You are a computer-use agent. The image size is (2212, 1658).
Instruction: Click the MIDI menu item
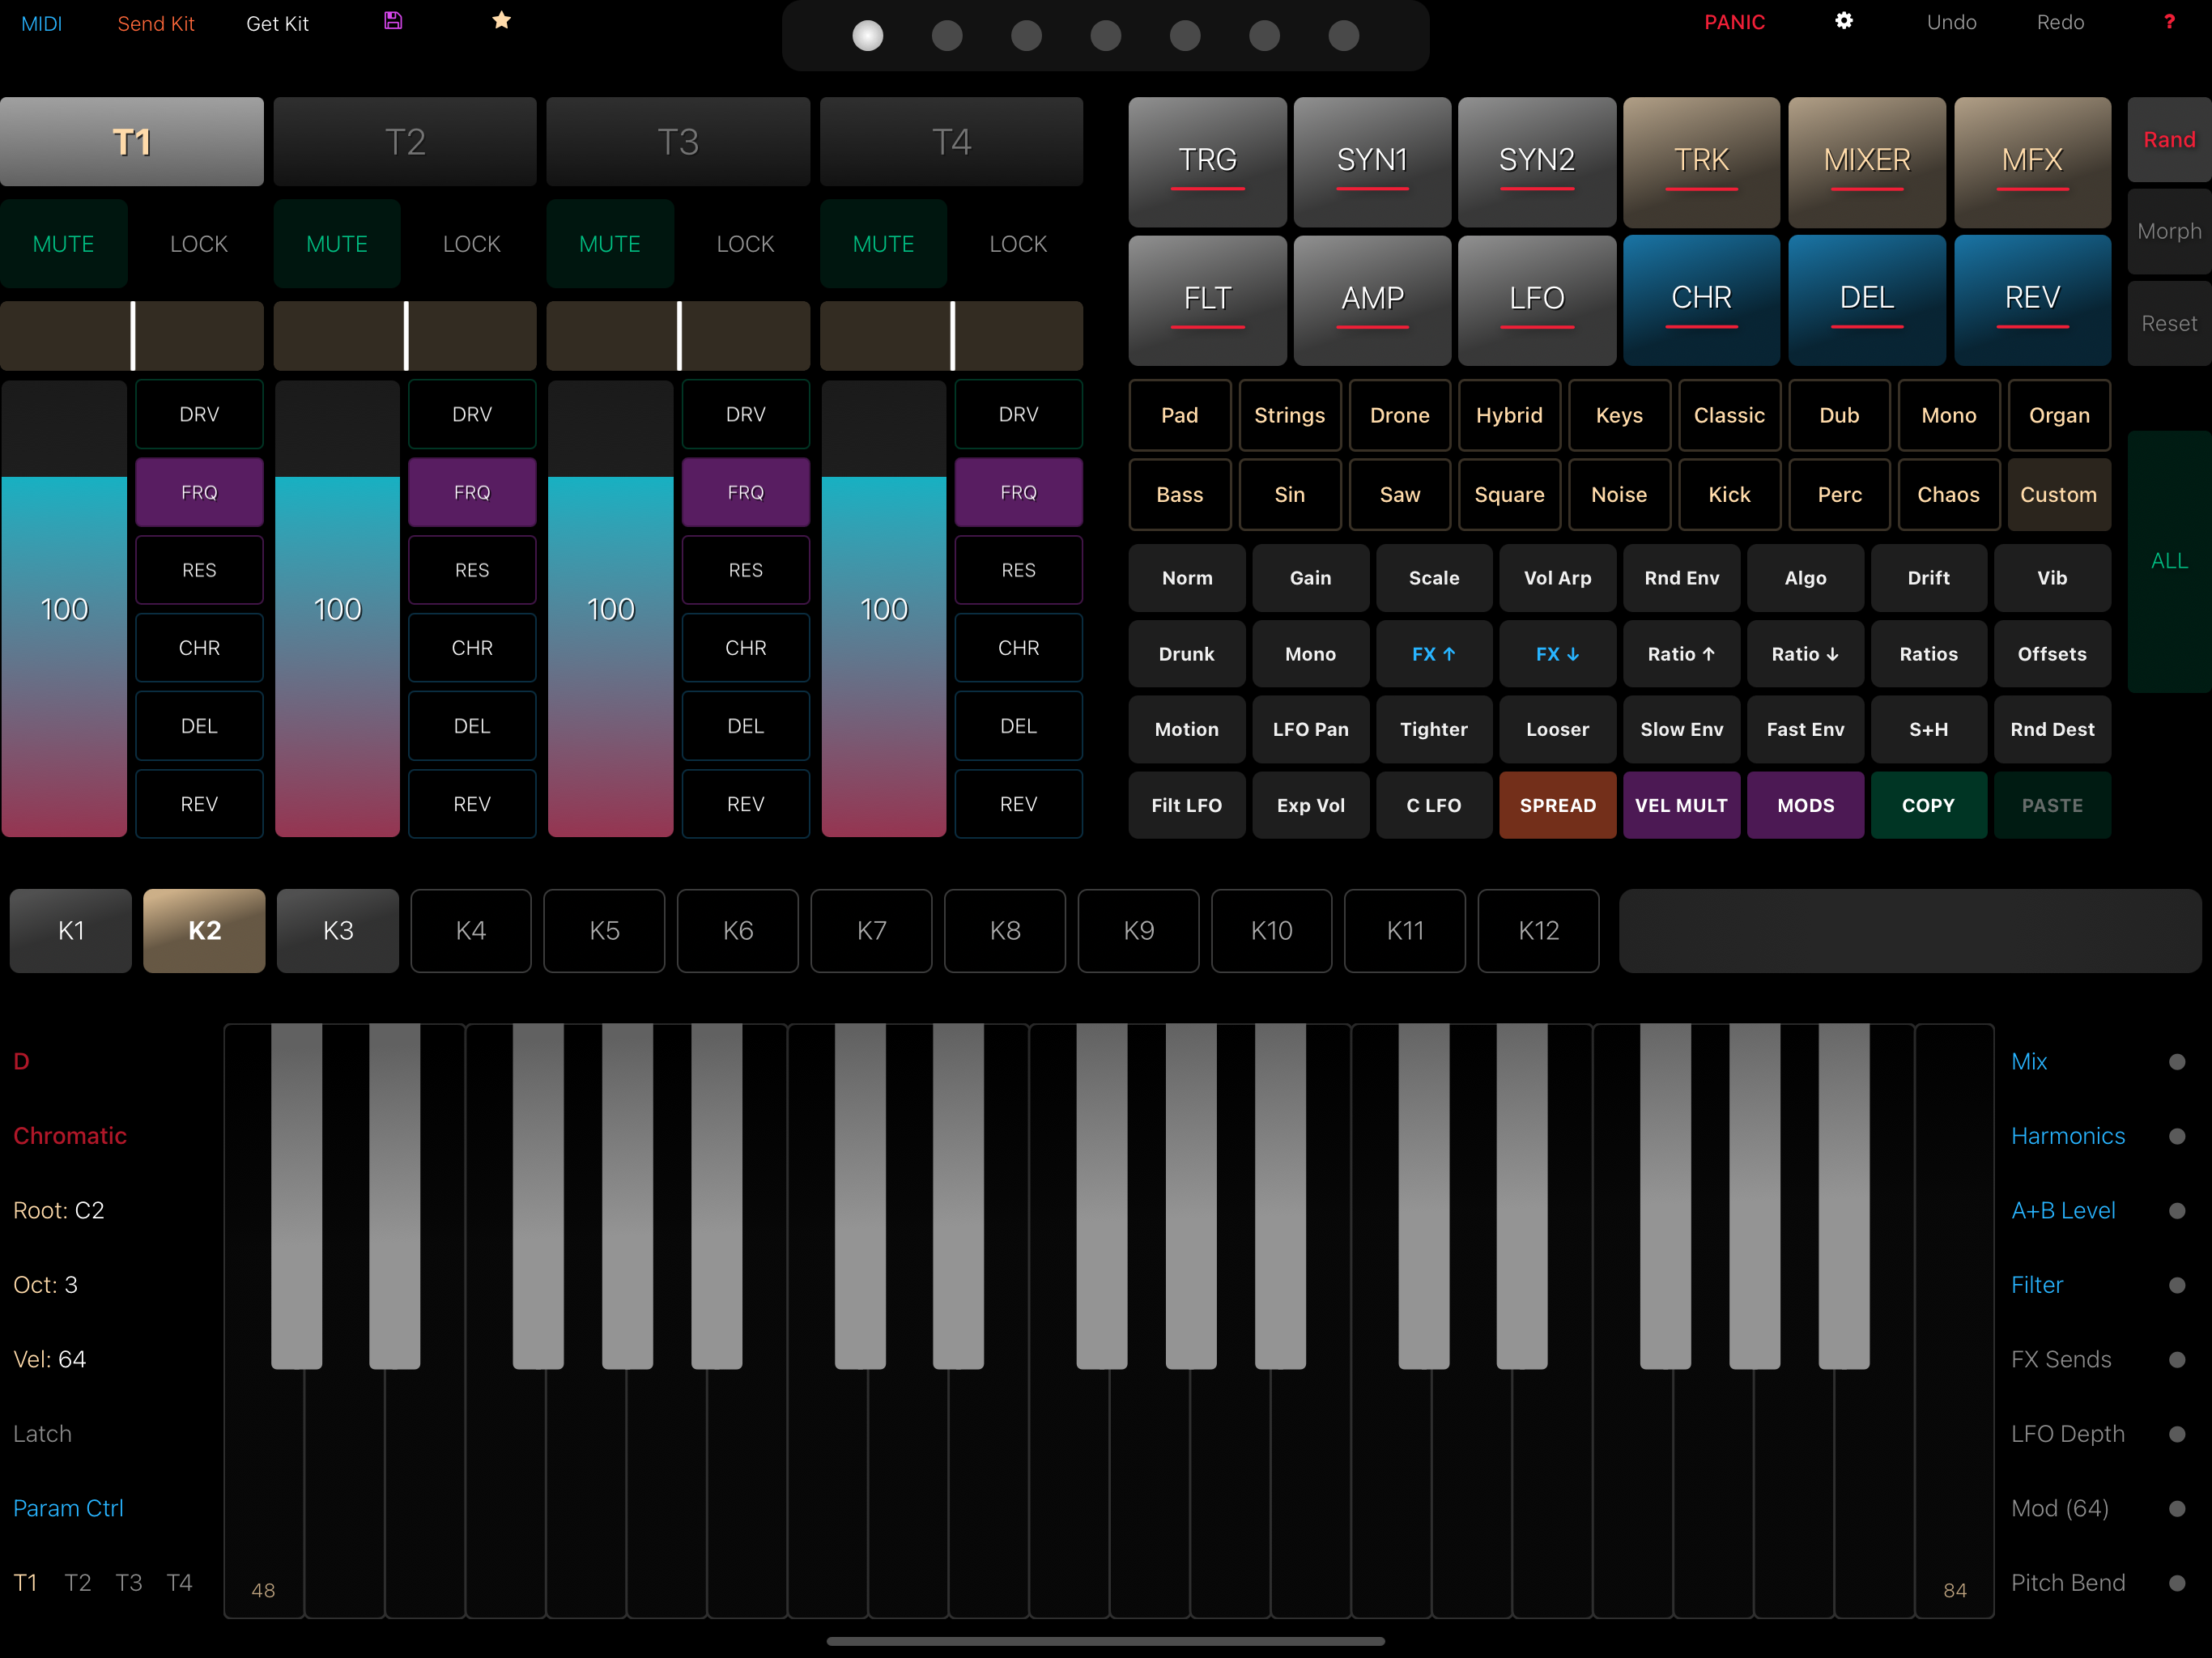pos(42,23)
